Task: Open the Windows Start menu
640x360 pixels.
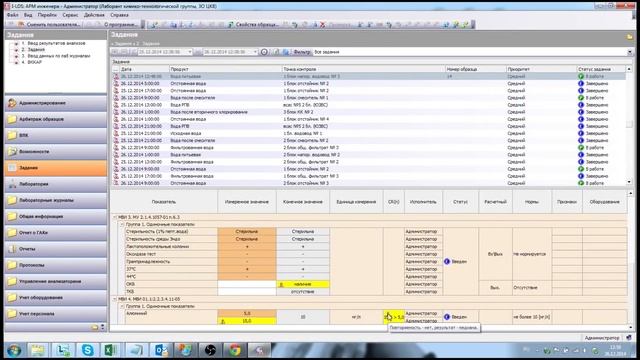Action: tap(14, 350)
